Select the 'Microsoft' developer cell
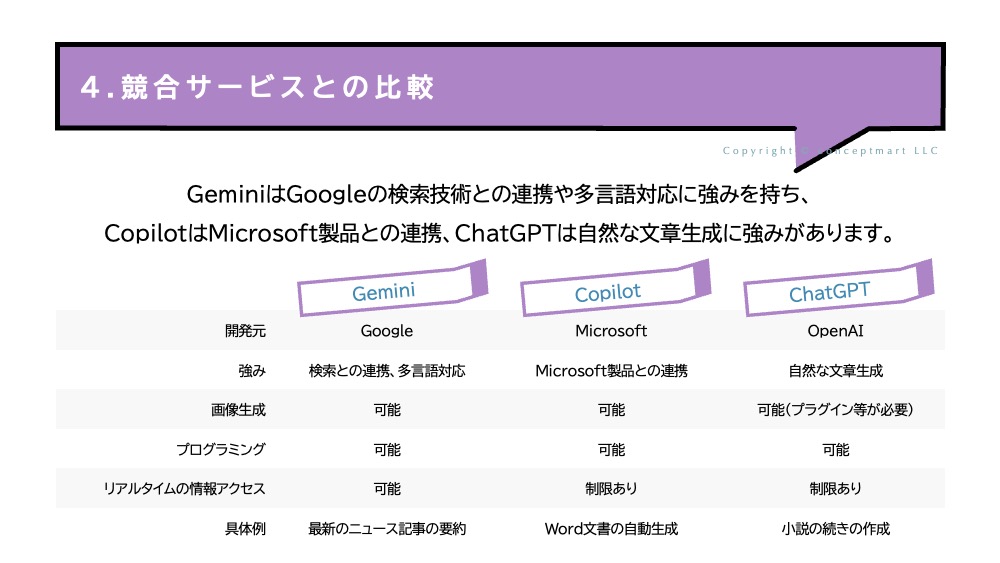This screenshot has height=563, width=1000. pyautogui.click(x=611, y=331)
